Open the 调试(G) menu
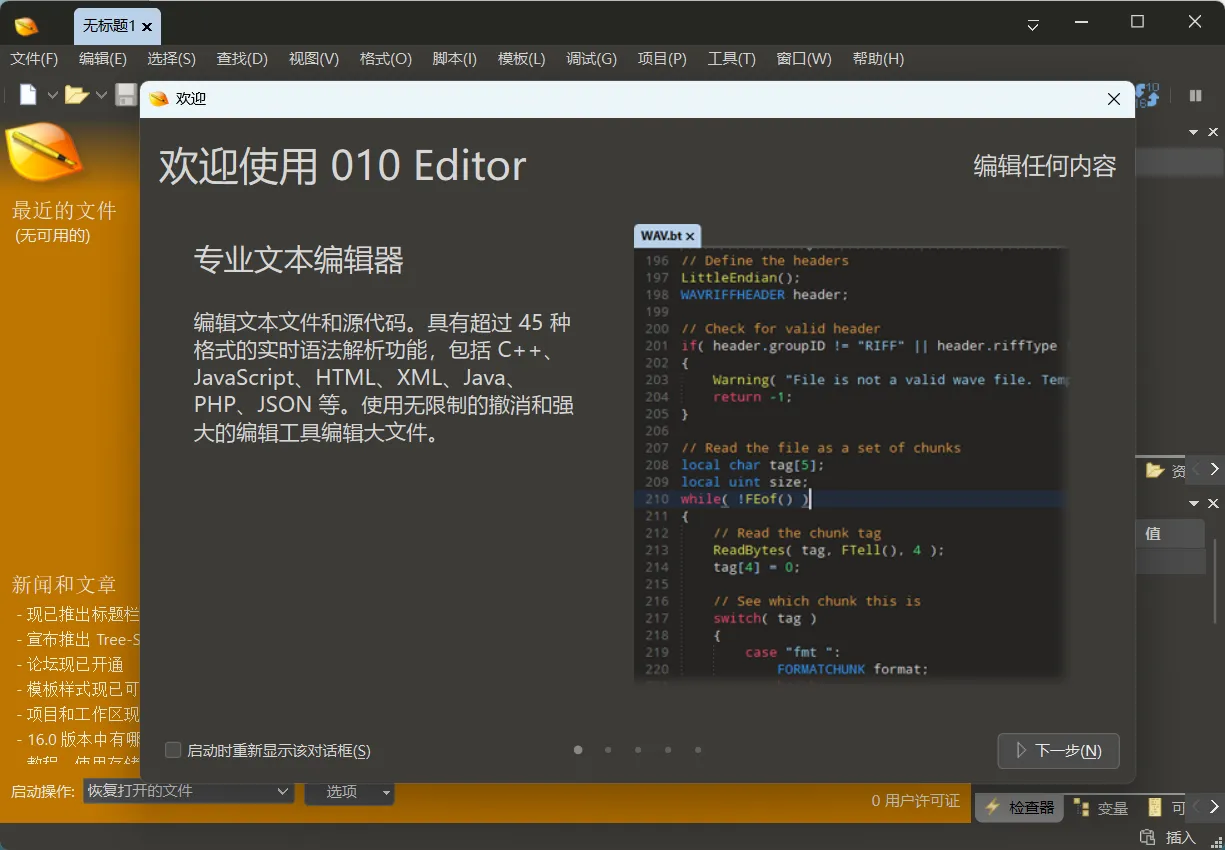 click(x=591, y=59)
